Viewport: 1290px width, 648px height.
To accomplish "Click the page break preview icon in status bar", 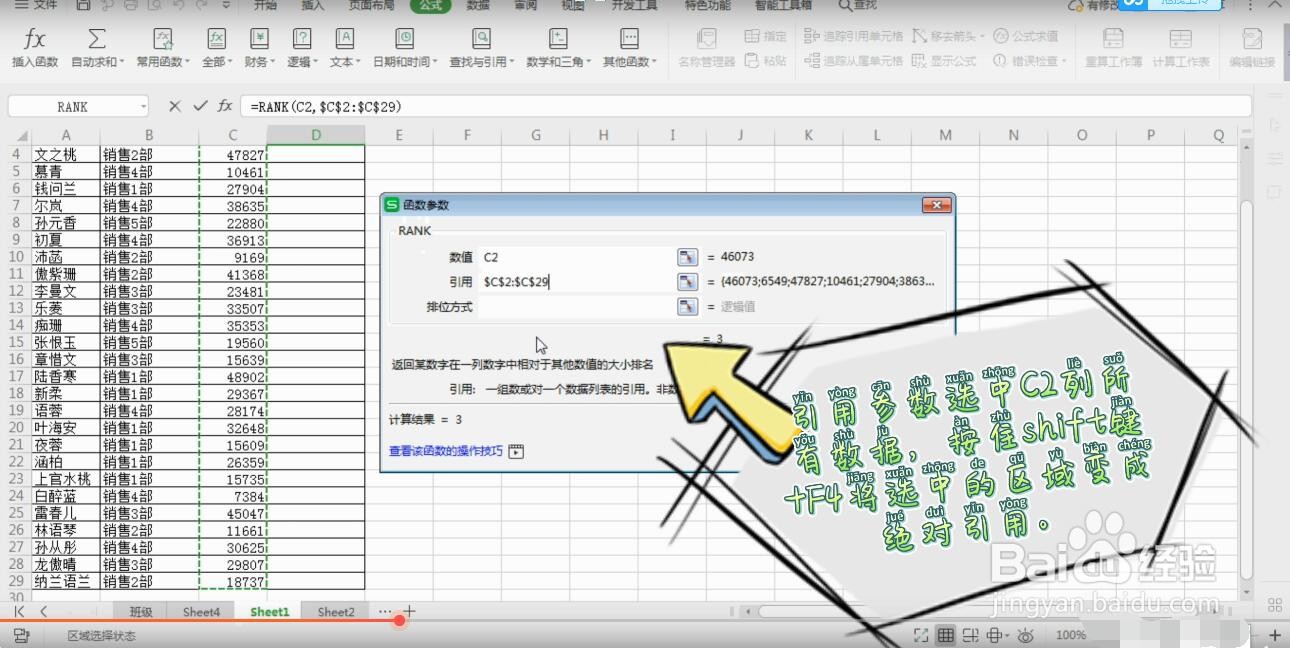I will click(970, 635).
